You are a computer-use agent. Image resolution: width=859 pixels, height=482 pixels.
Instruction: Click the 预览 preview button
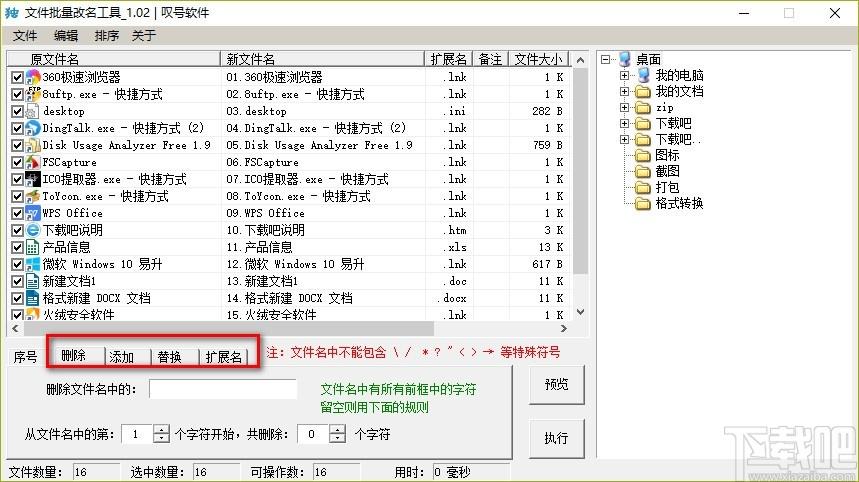556,385
